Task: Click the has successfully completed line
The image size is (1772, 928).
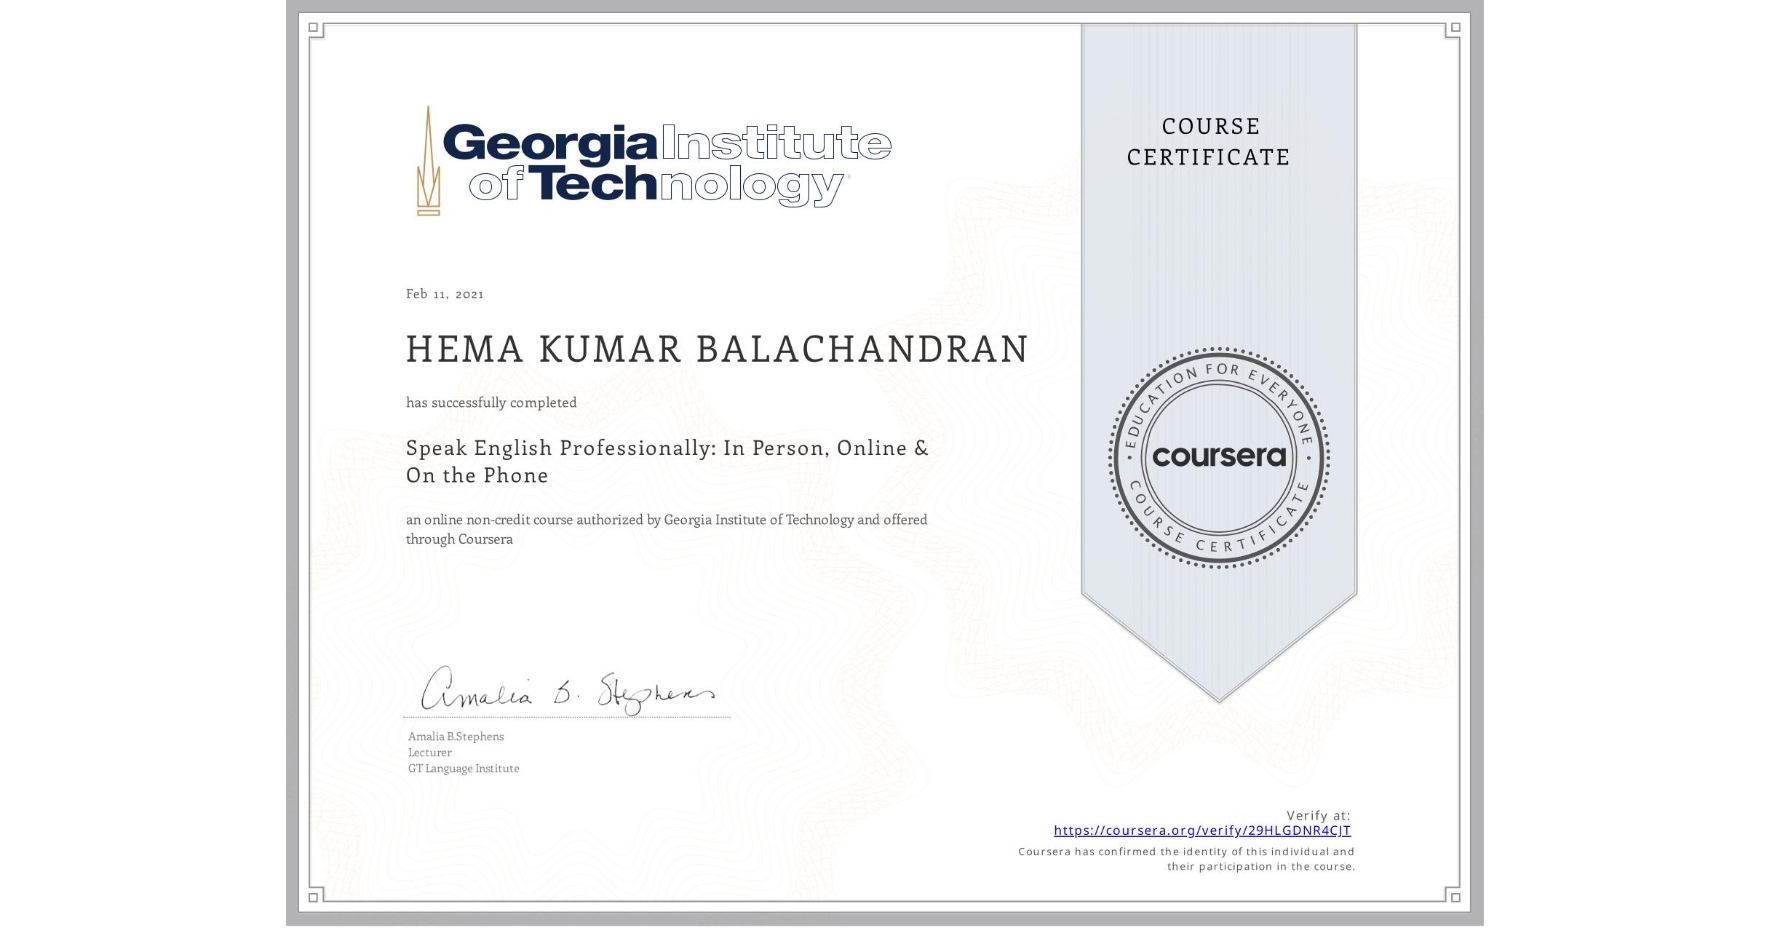Action: coord(491,402)
